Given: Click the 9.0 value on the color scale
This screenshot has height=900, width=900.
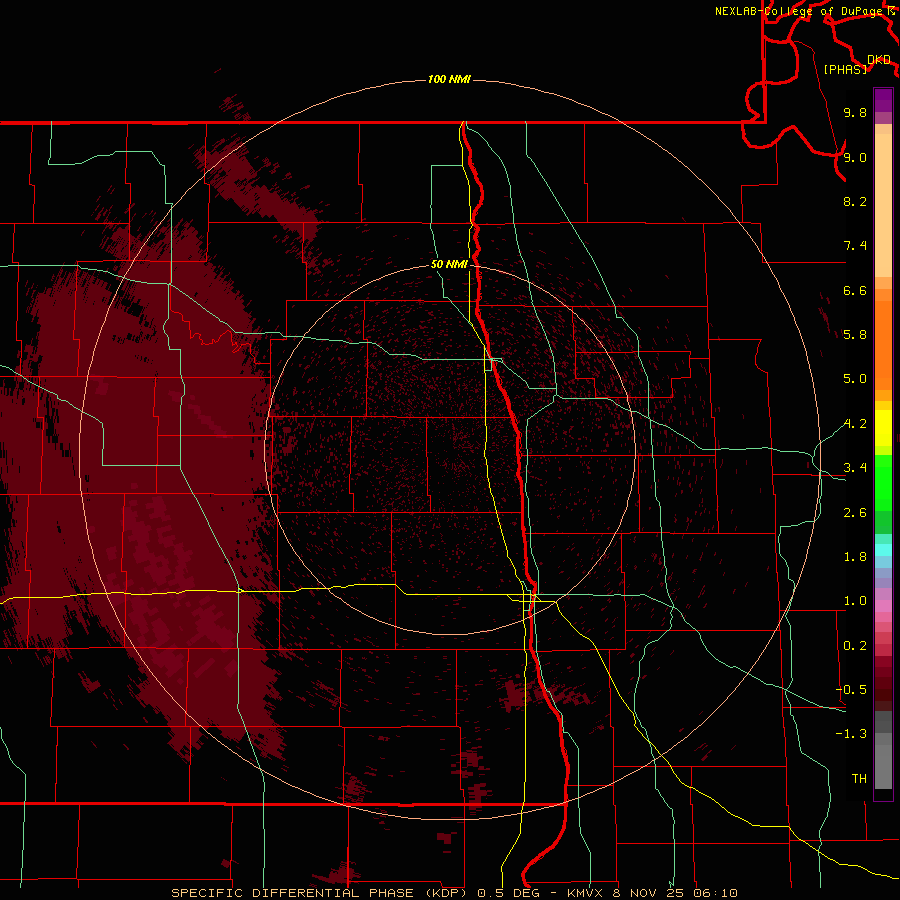Looking at the screenshot, I should tap(855, 157).
